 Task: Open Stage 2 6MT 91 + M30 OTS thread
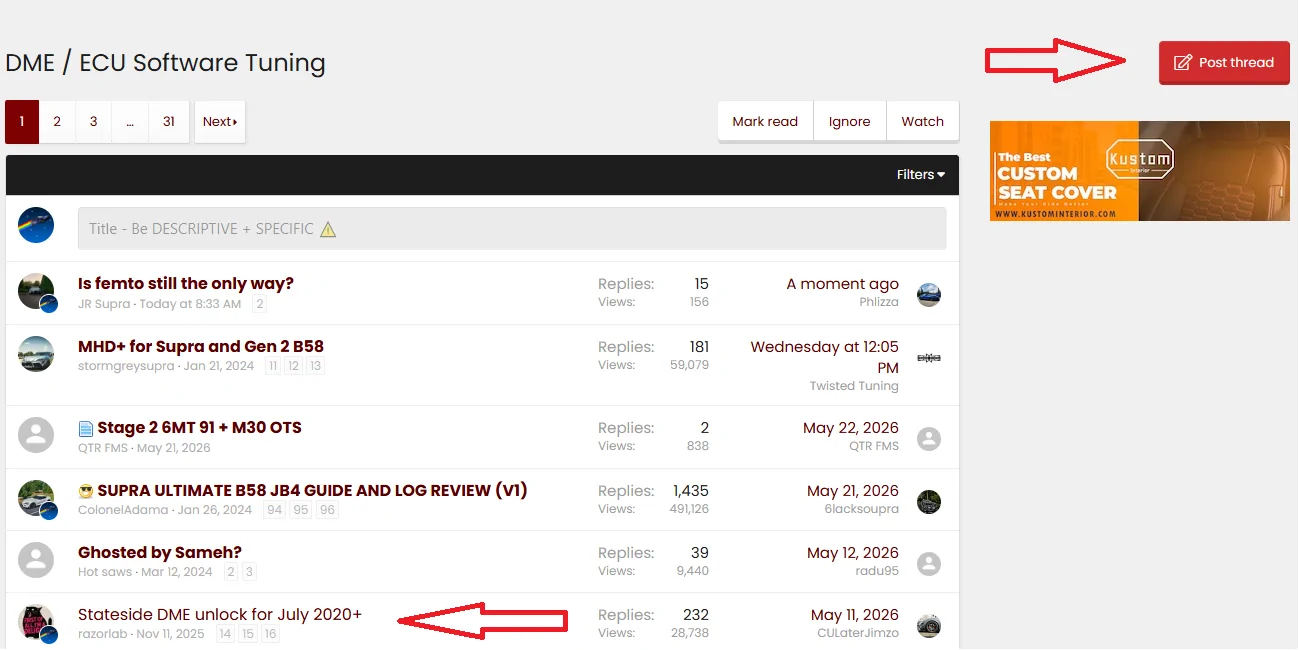pyautogui.click(x=199, y=428)
